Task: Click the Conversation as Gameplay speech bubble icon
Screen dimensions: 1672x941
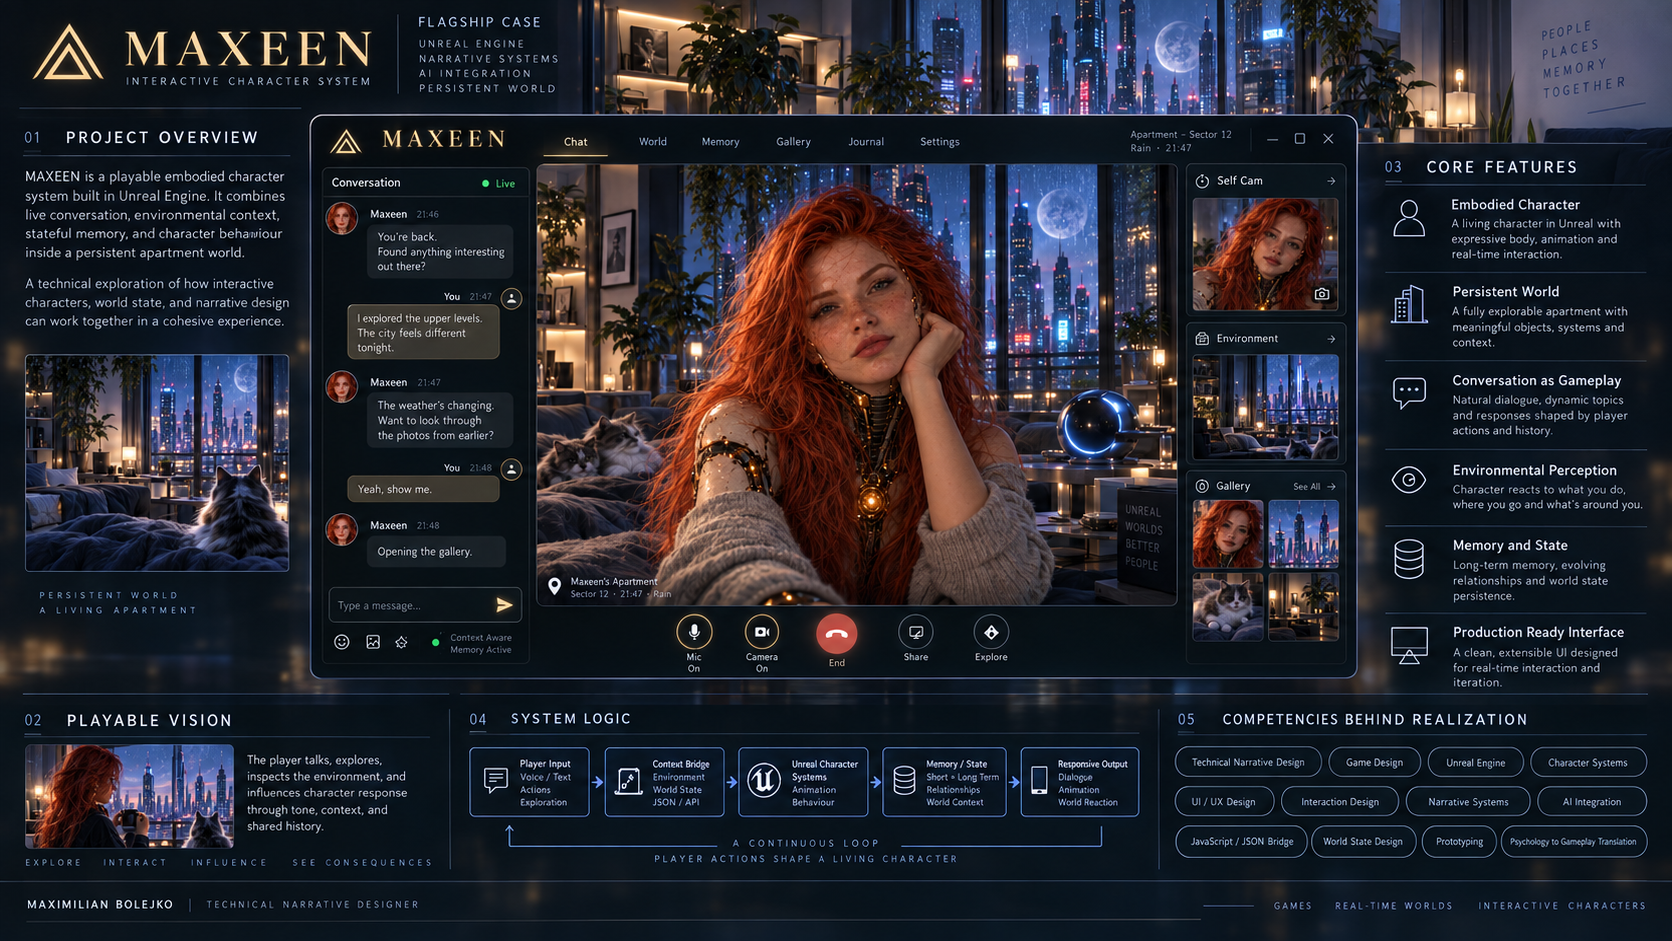Action: point(1409,392)
